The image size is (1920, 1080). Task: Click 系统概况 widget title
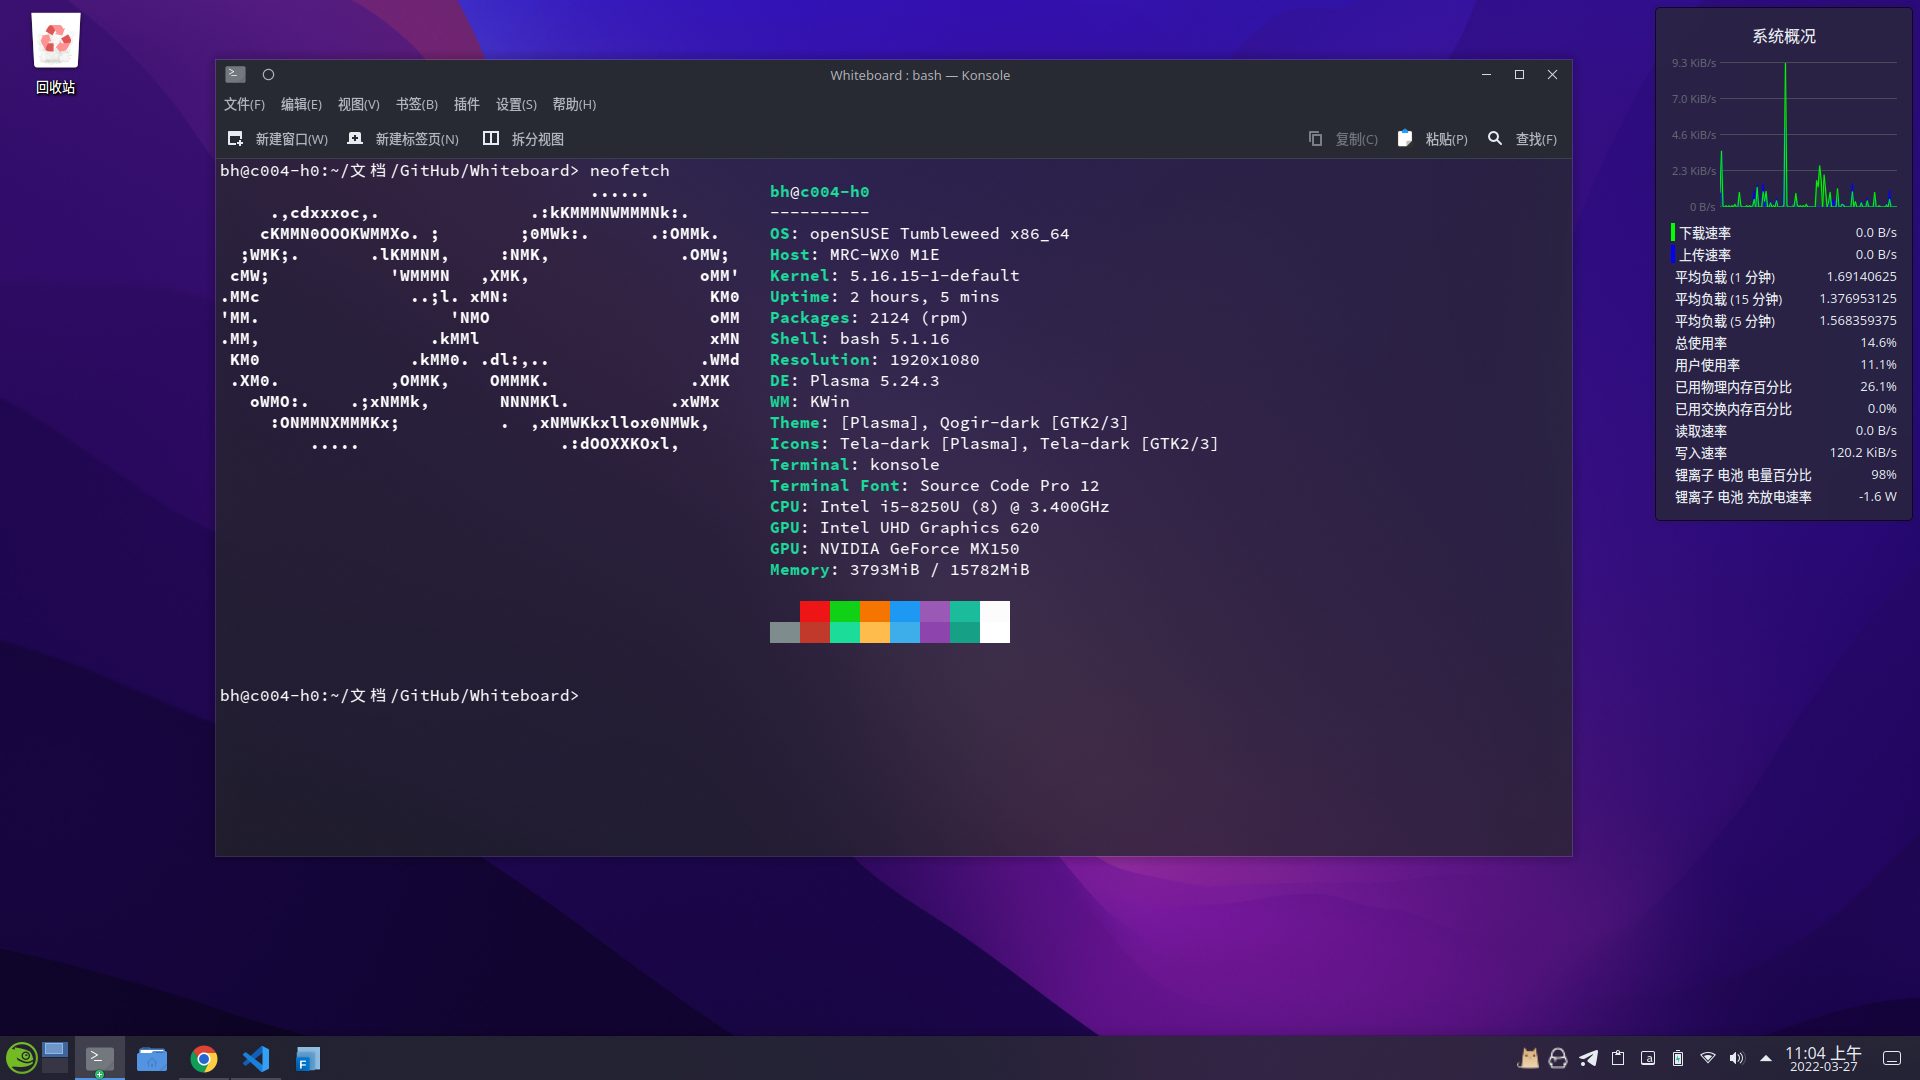tap(1783, 36)
